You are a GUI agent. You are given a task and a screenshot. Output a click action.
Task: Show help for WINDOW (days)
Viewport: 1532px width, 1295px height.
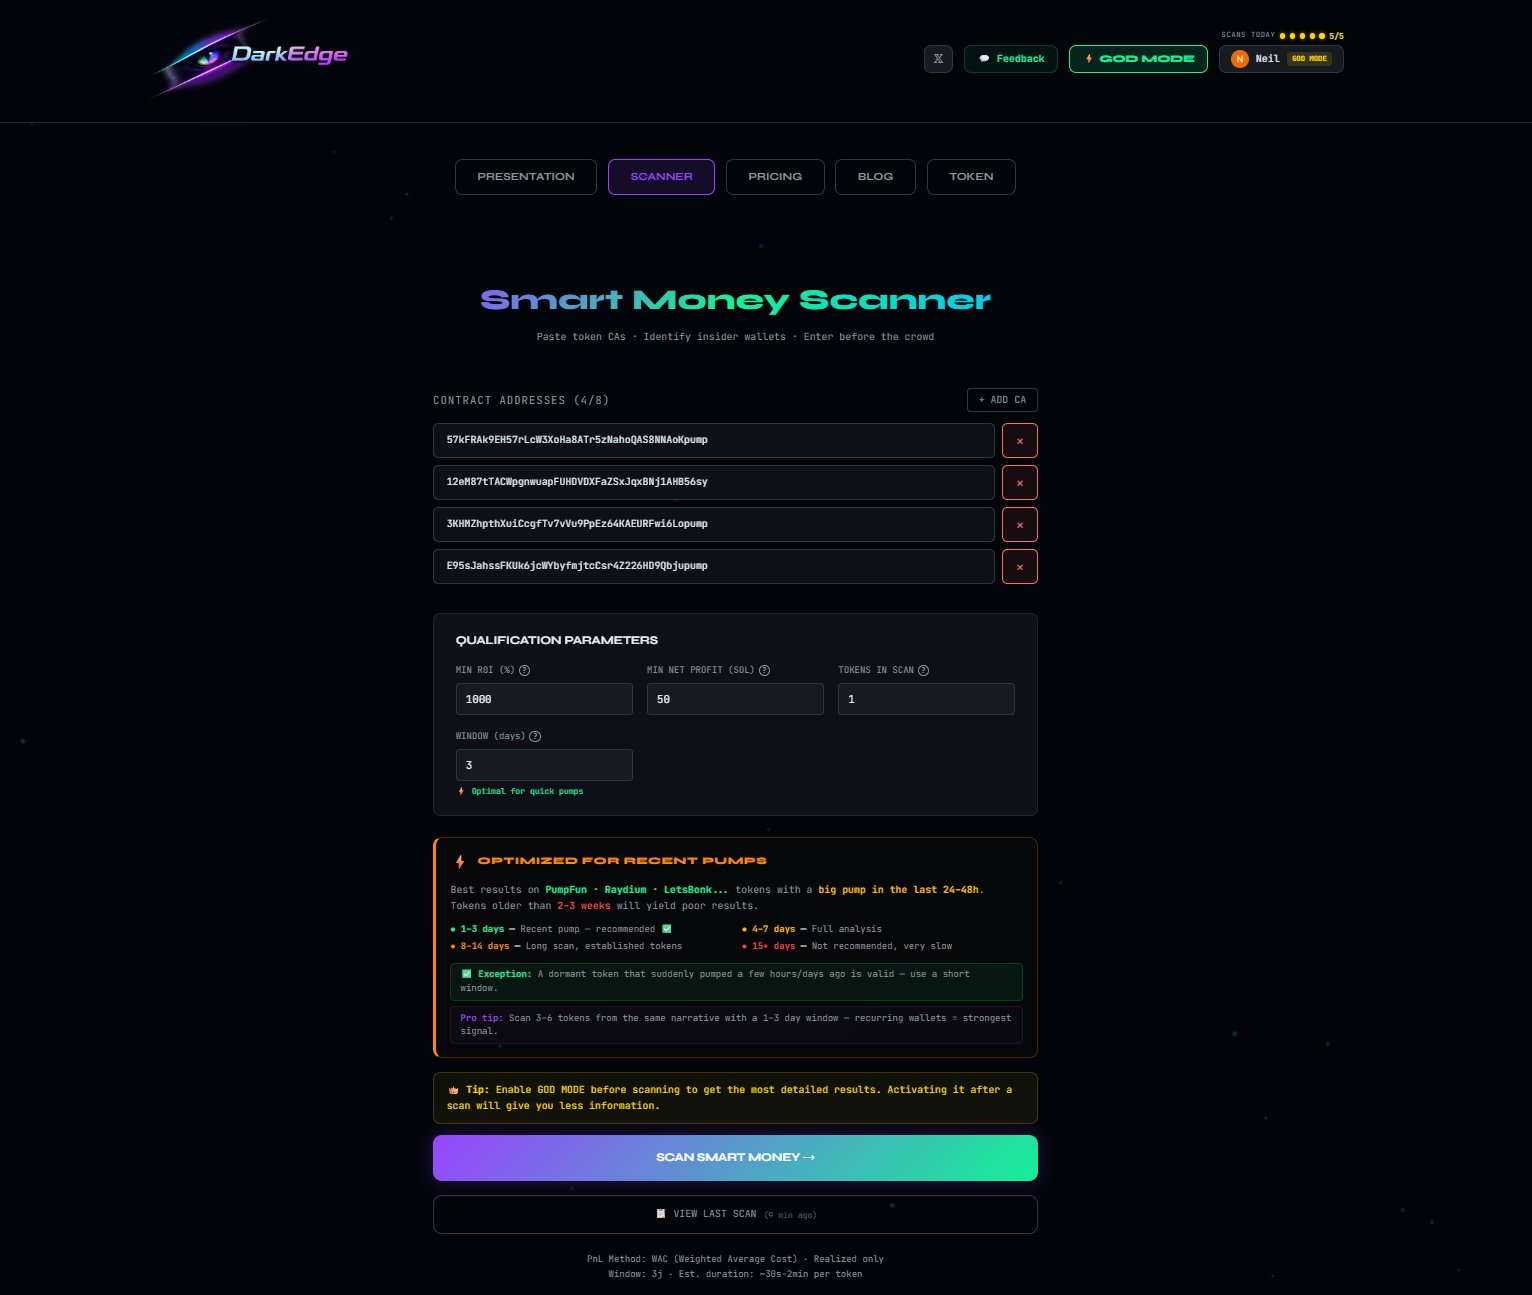535,737
